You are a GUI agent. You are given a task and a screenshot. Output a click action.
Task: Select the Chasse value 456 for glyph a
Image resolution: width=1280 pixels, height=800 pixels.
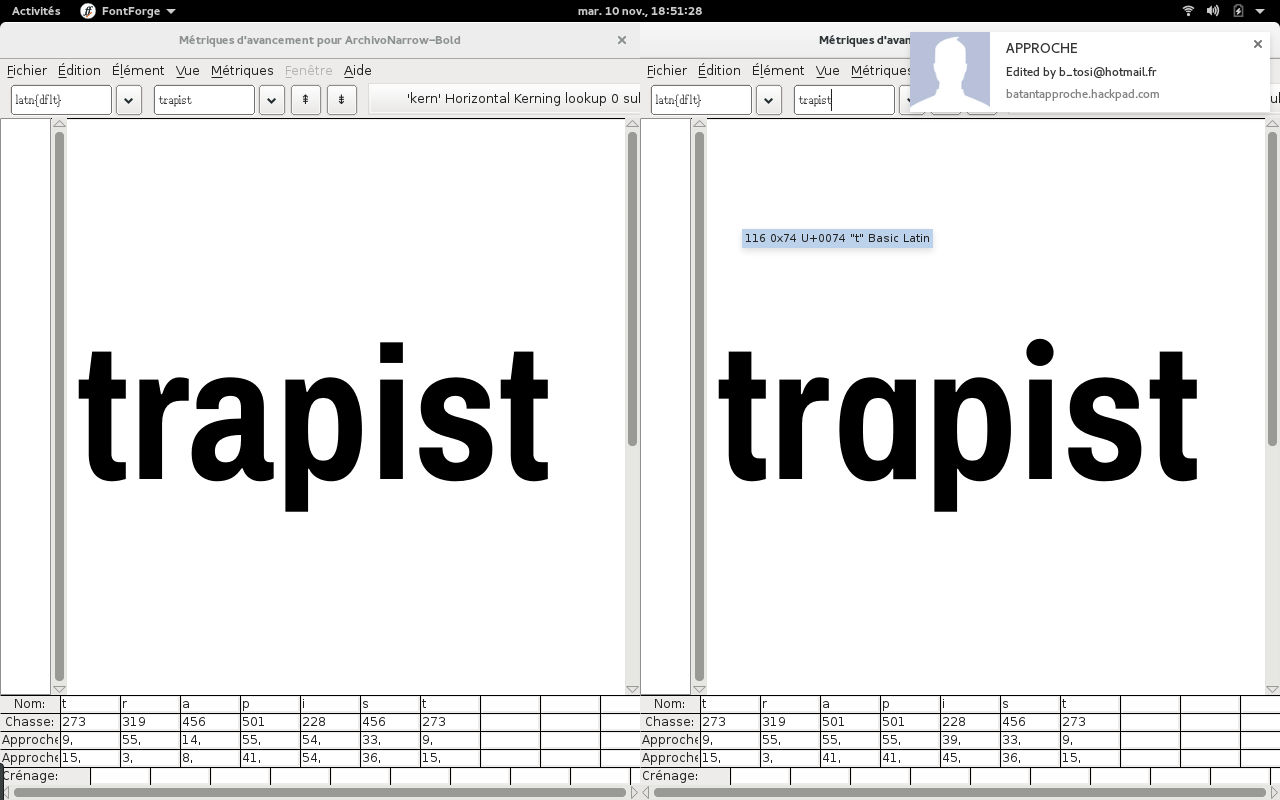[x=209, y=721]
